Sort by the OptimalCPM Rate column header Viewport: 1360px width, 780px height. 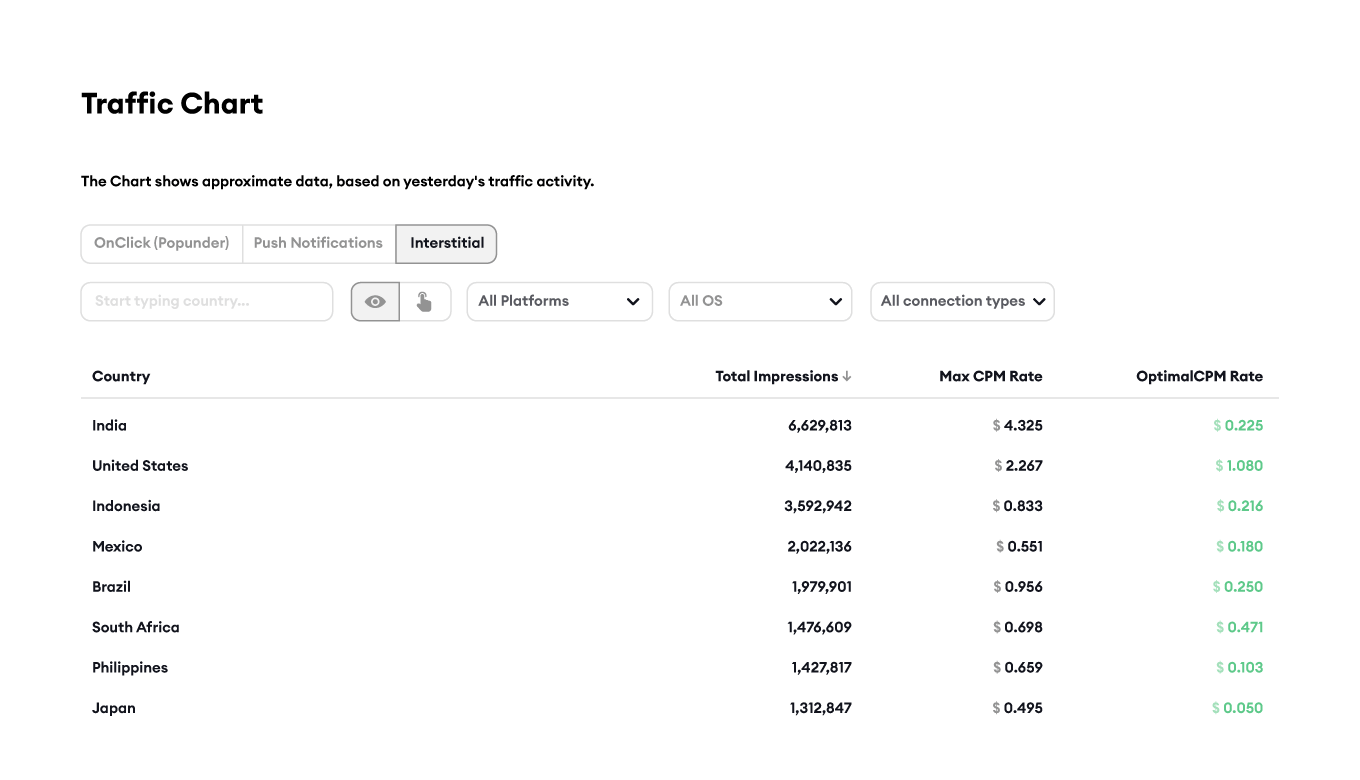click(x=1198, y=377)
